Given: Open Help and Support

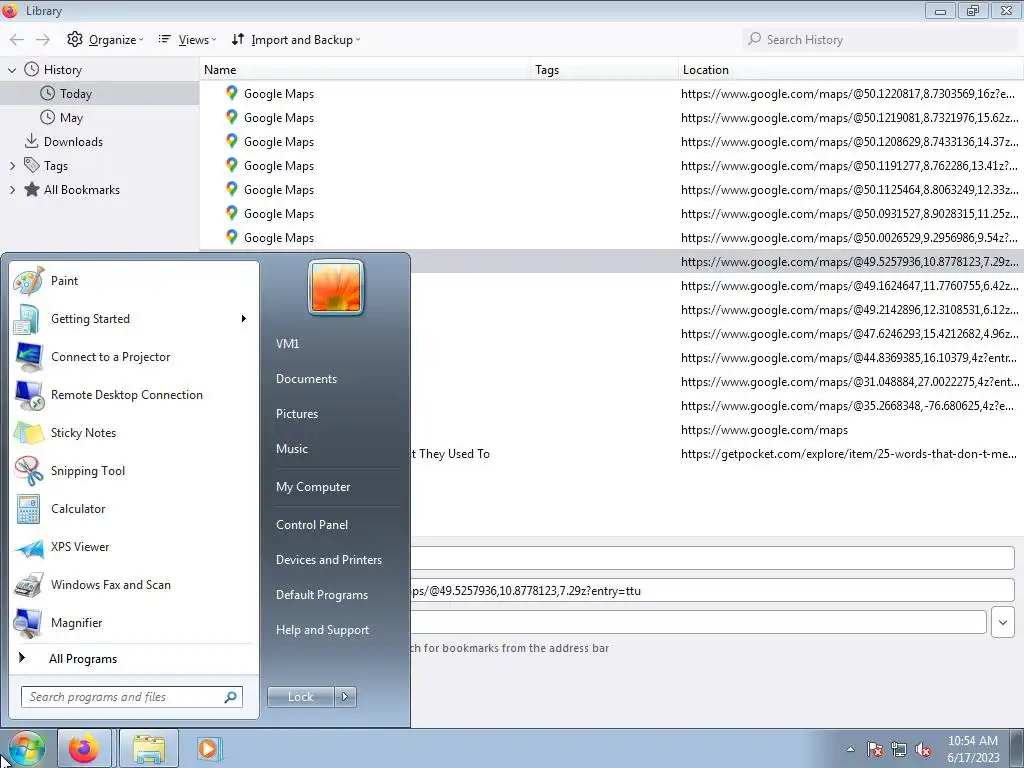Looking at the screenshot, I should click(x=322, y=630).
